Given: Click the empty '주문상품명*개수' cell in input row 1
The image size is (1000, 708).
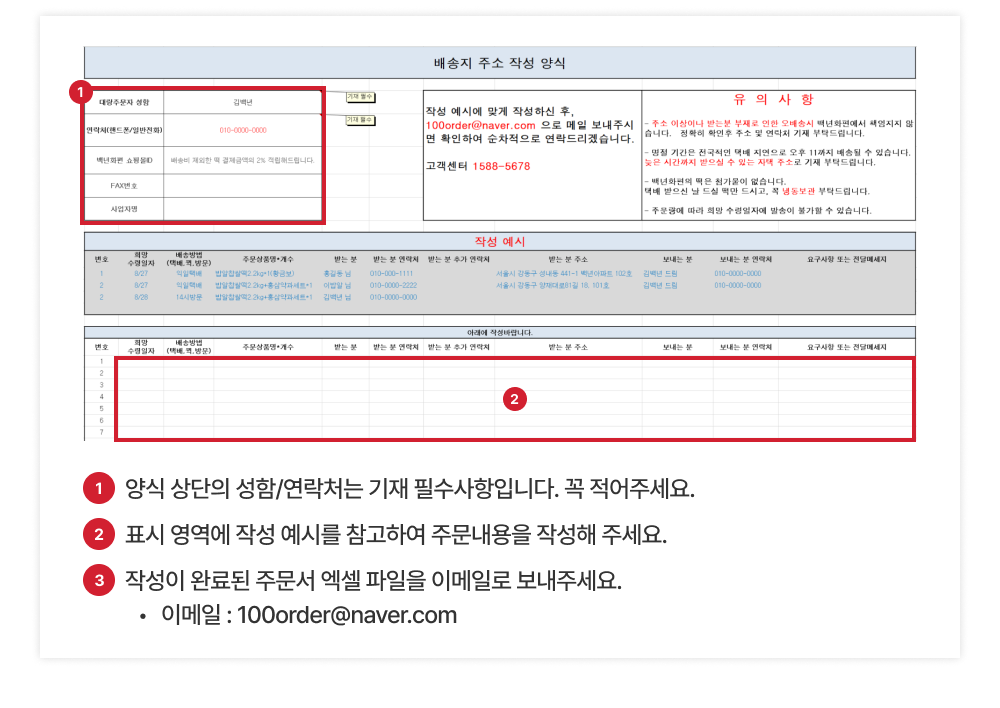Looking at the screenshot, I should pyautogui.click(x=268, y=362).
